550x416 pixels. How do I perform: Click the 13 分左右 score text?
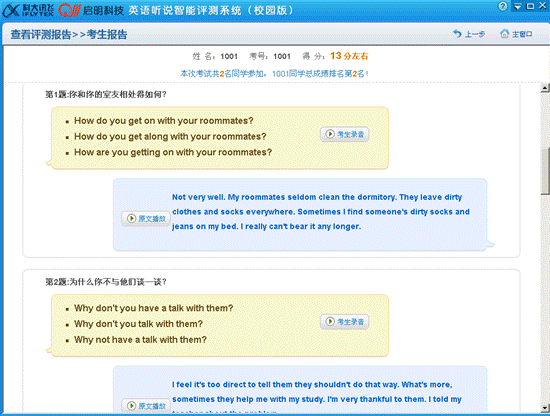(349, 56)
